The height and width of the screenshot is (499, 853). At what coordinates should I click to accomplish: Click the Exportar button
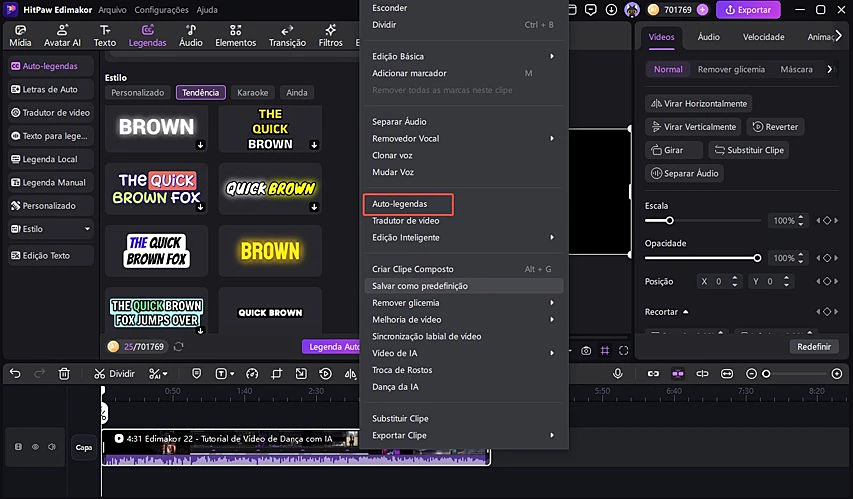[748, 10]
